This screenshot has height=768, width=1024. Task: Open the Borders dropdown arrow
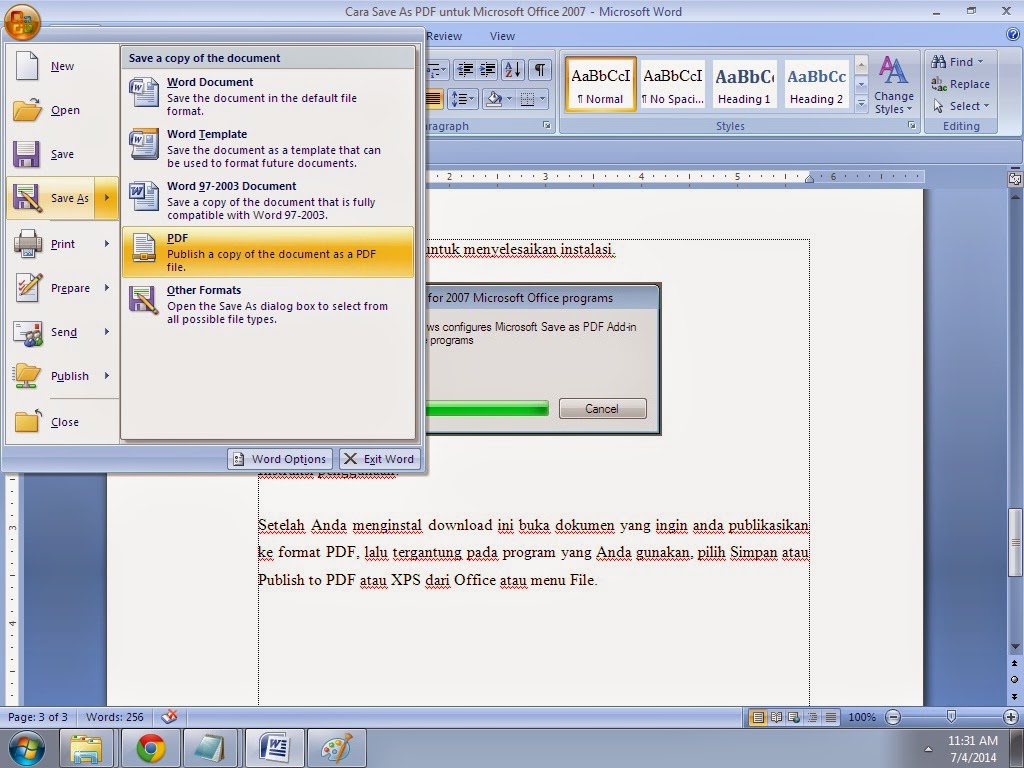pos(543,99)
